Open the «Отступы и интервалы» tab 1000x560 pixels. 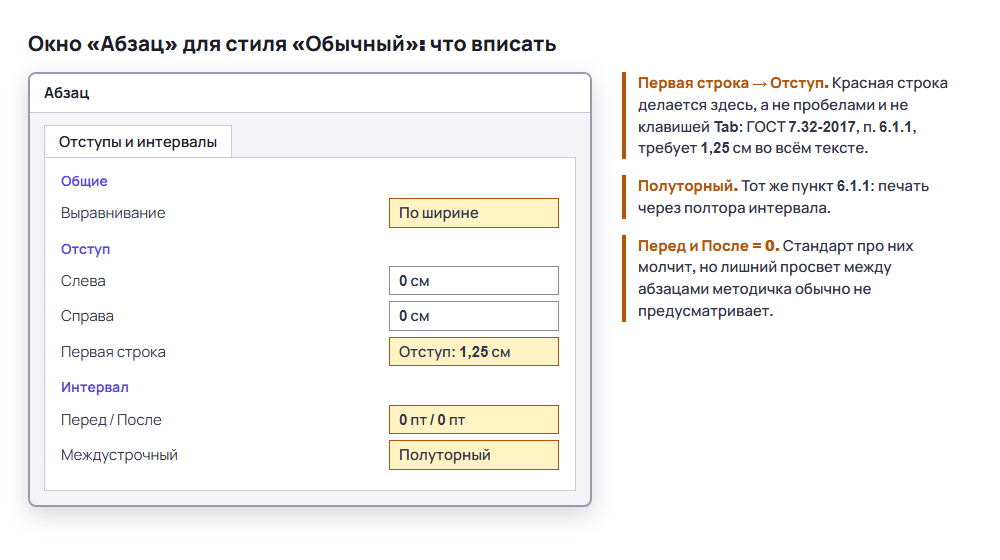click(x=138, y=142)
